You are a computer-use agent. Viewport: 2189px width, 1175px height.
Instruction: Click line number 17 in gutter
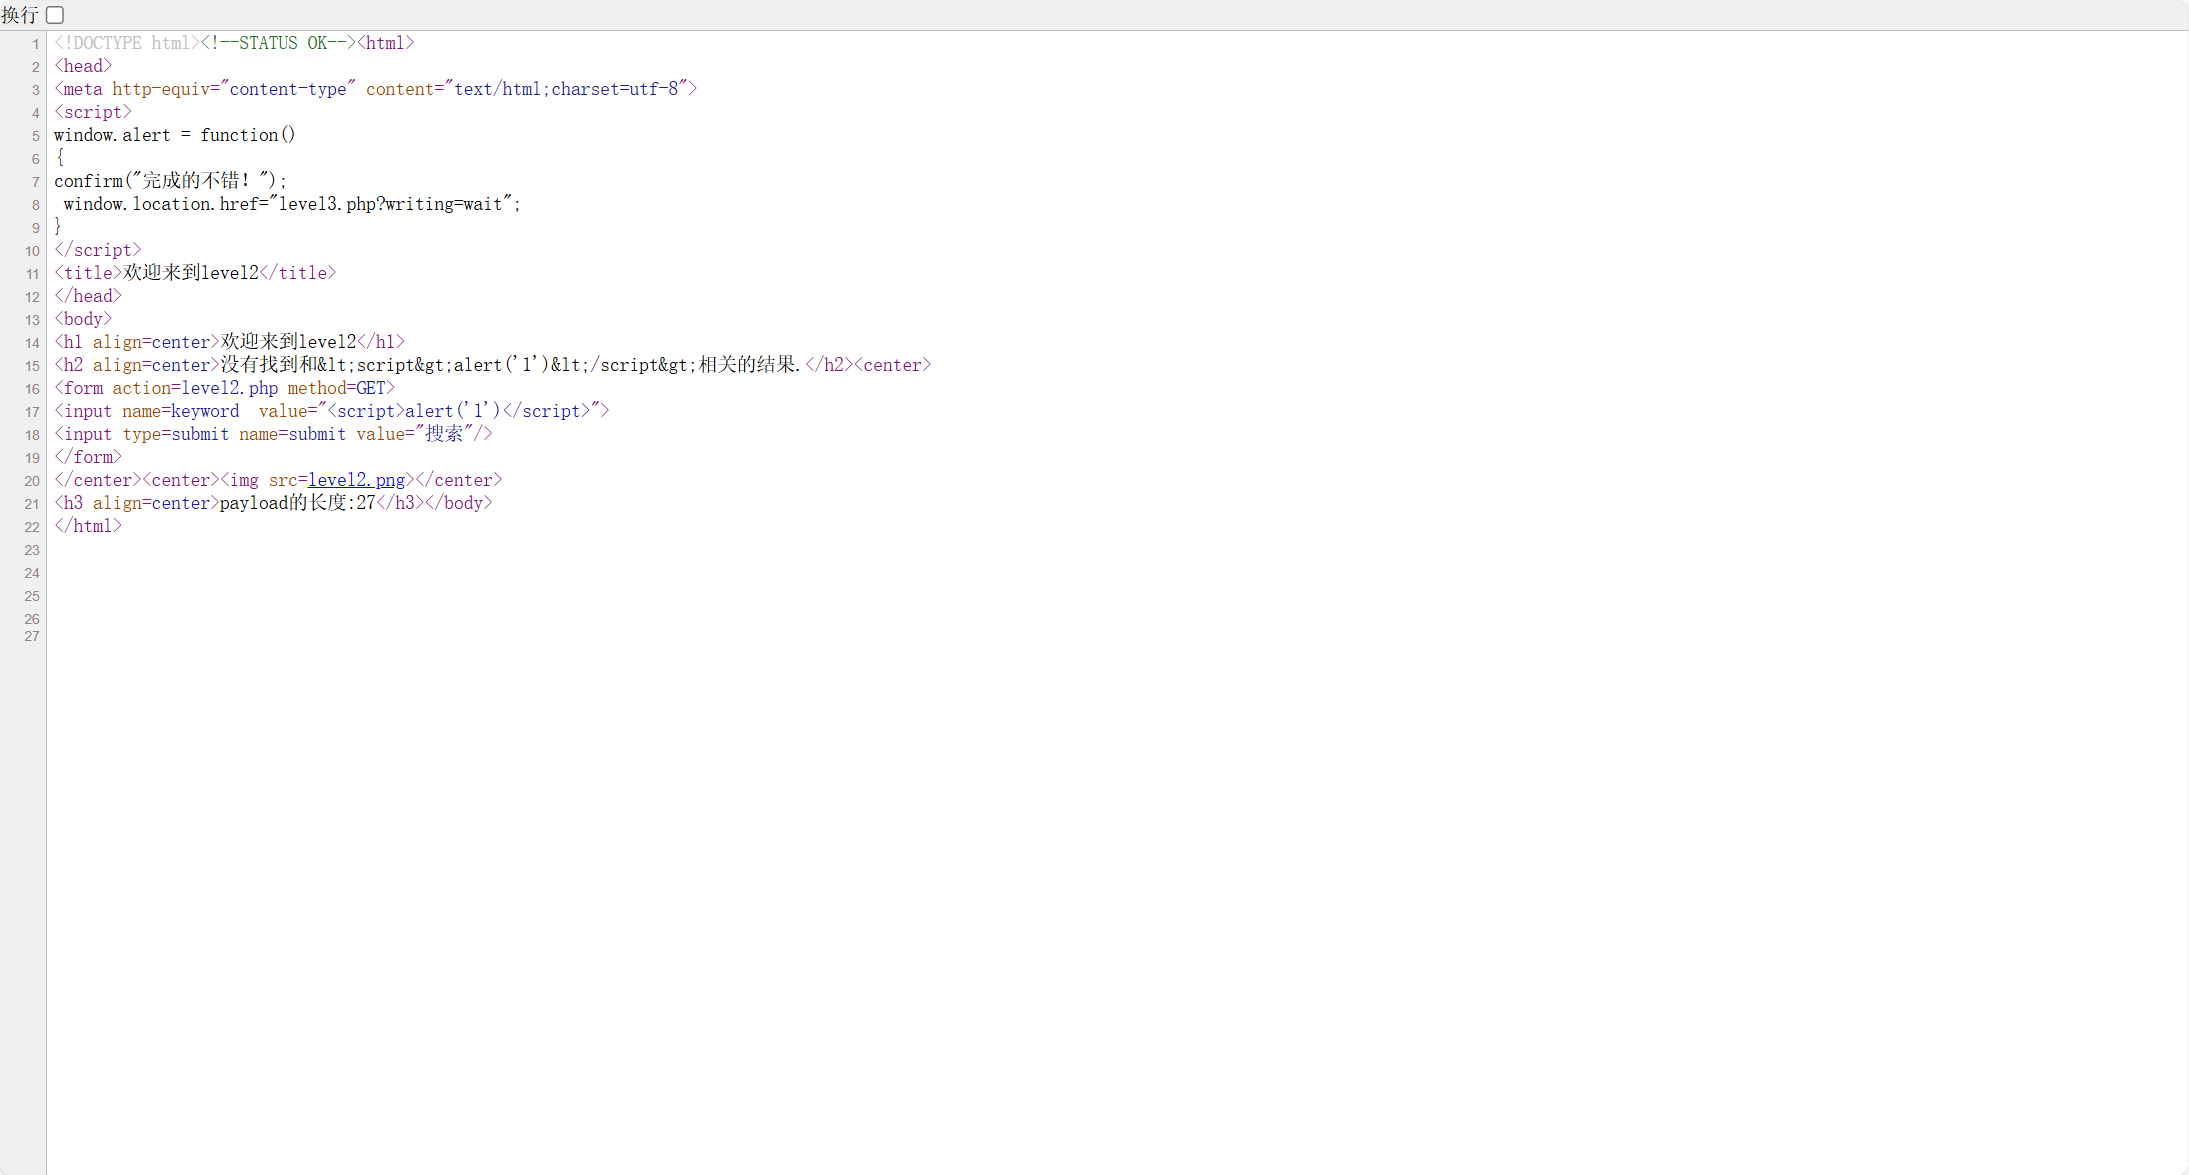[32, 412]
